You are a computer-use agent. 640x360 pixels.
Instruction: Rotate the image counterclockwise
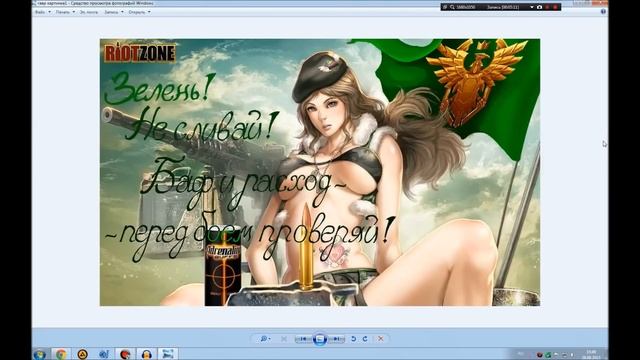[353, 339]
